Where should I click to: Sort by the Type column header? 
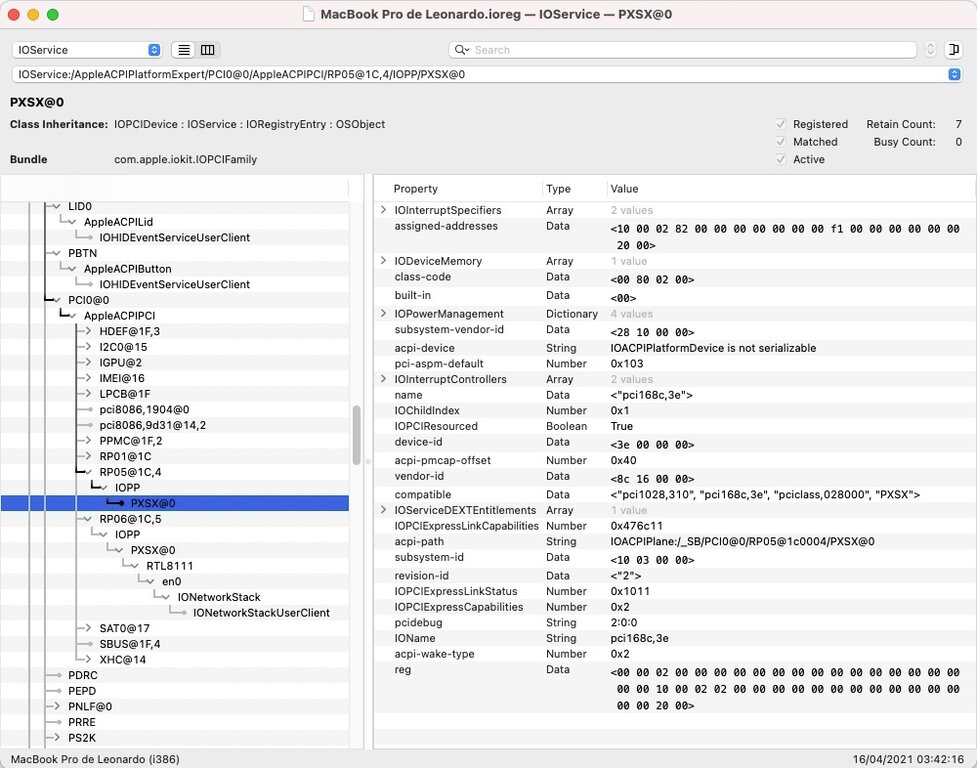[x=574, y=189]
